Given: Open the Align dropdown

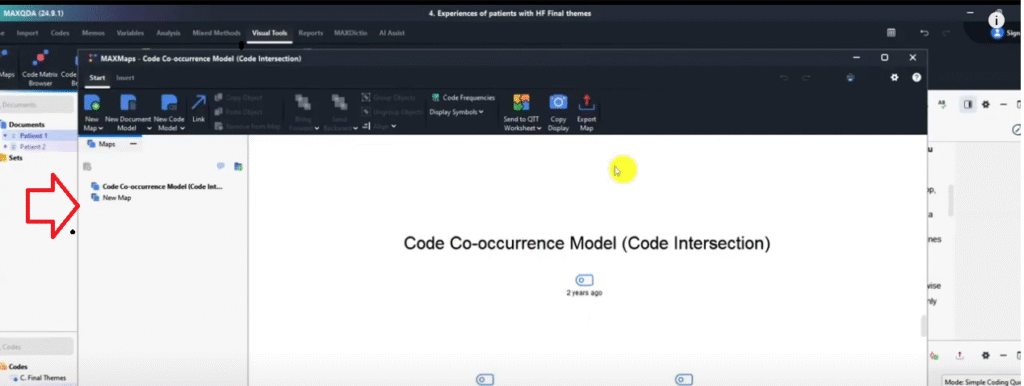Looking at the screenshot, I should pos(379,126).
